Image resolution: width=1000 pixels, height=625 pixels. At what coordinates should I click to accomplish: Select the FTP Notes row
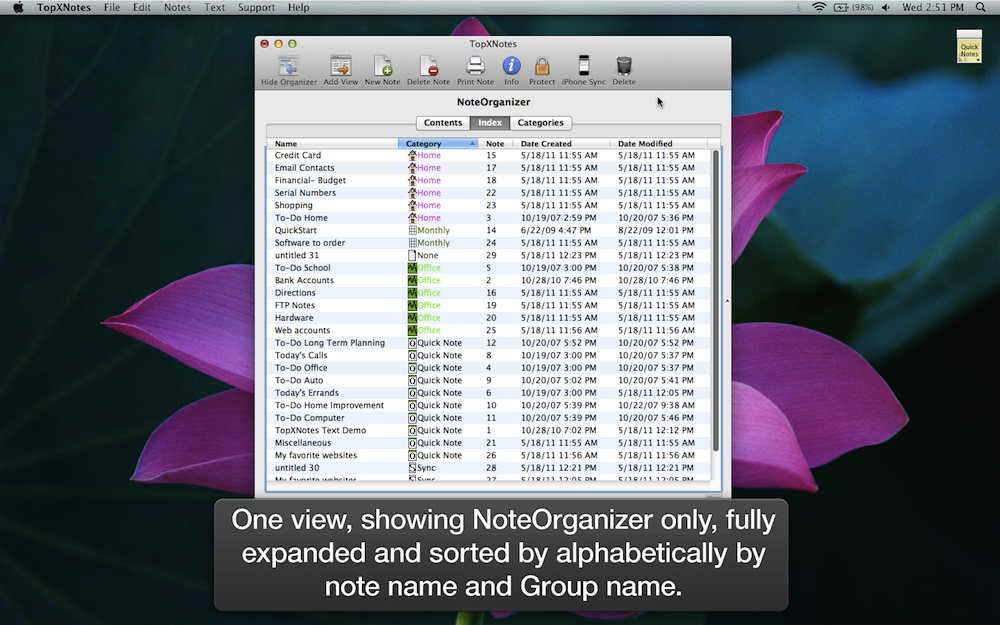(x=489, y=305)
